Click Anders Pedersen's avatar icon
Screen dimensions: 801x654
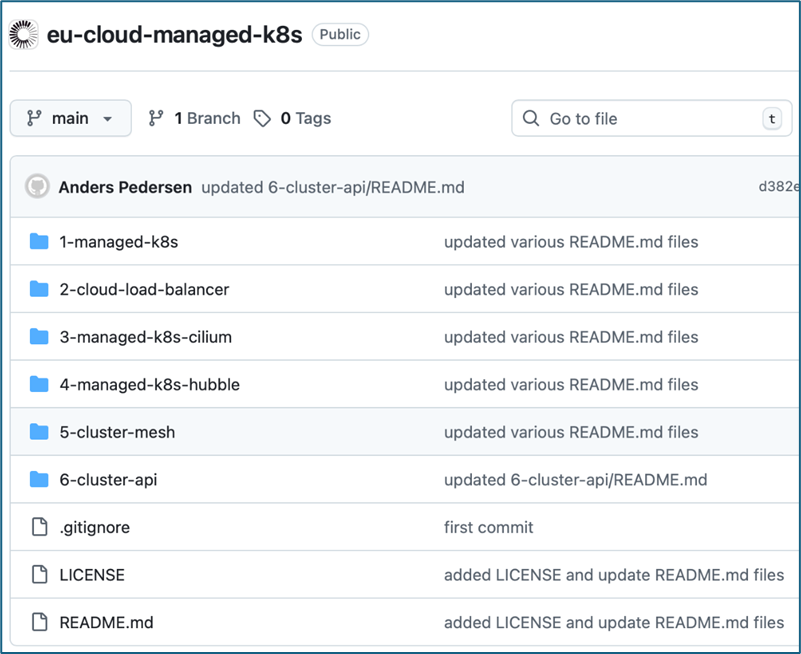click(x=37, y=187)
